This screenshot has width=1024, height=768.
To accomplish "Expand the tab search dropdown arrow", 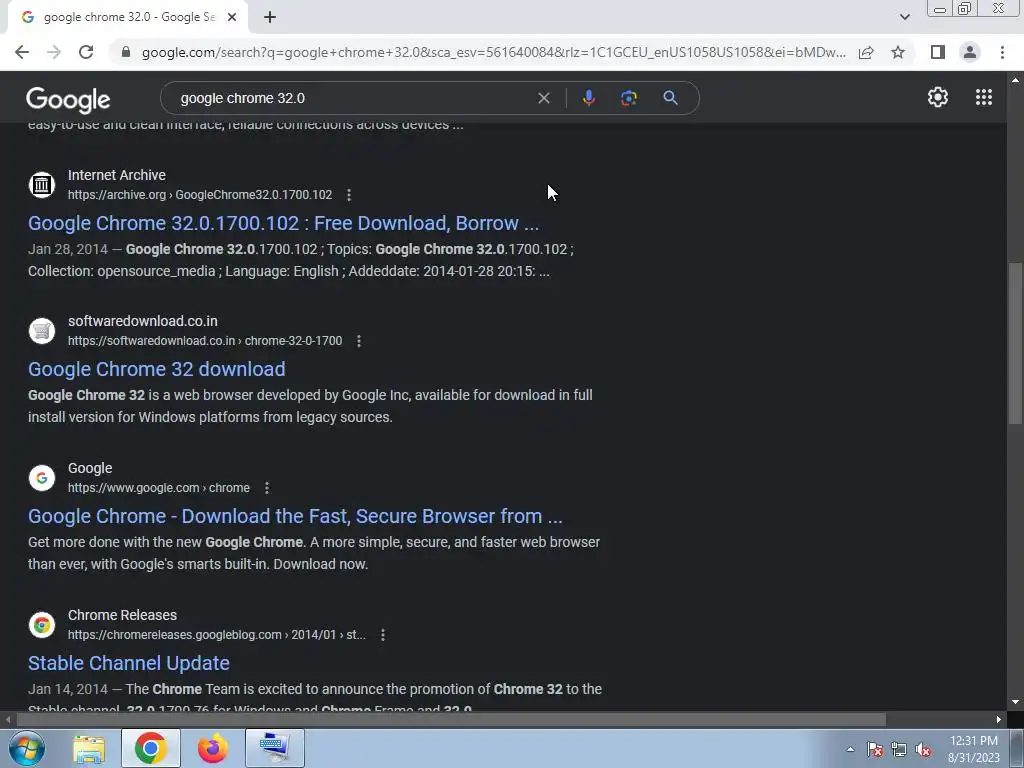I will [x=904, y=17].
